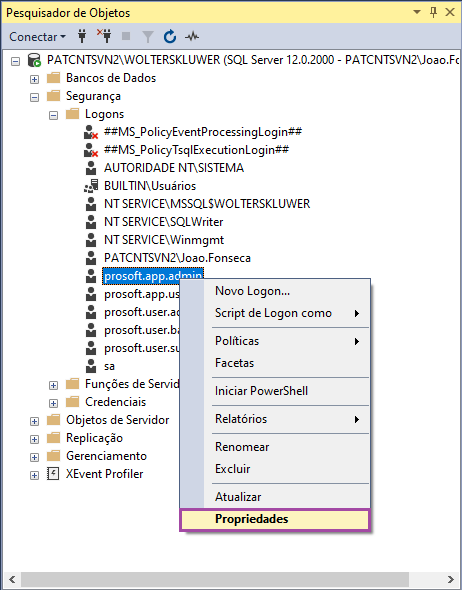Open the Activity Monitor pulse icon
Screen dimensions: 462x590
[192, 36]
